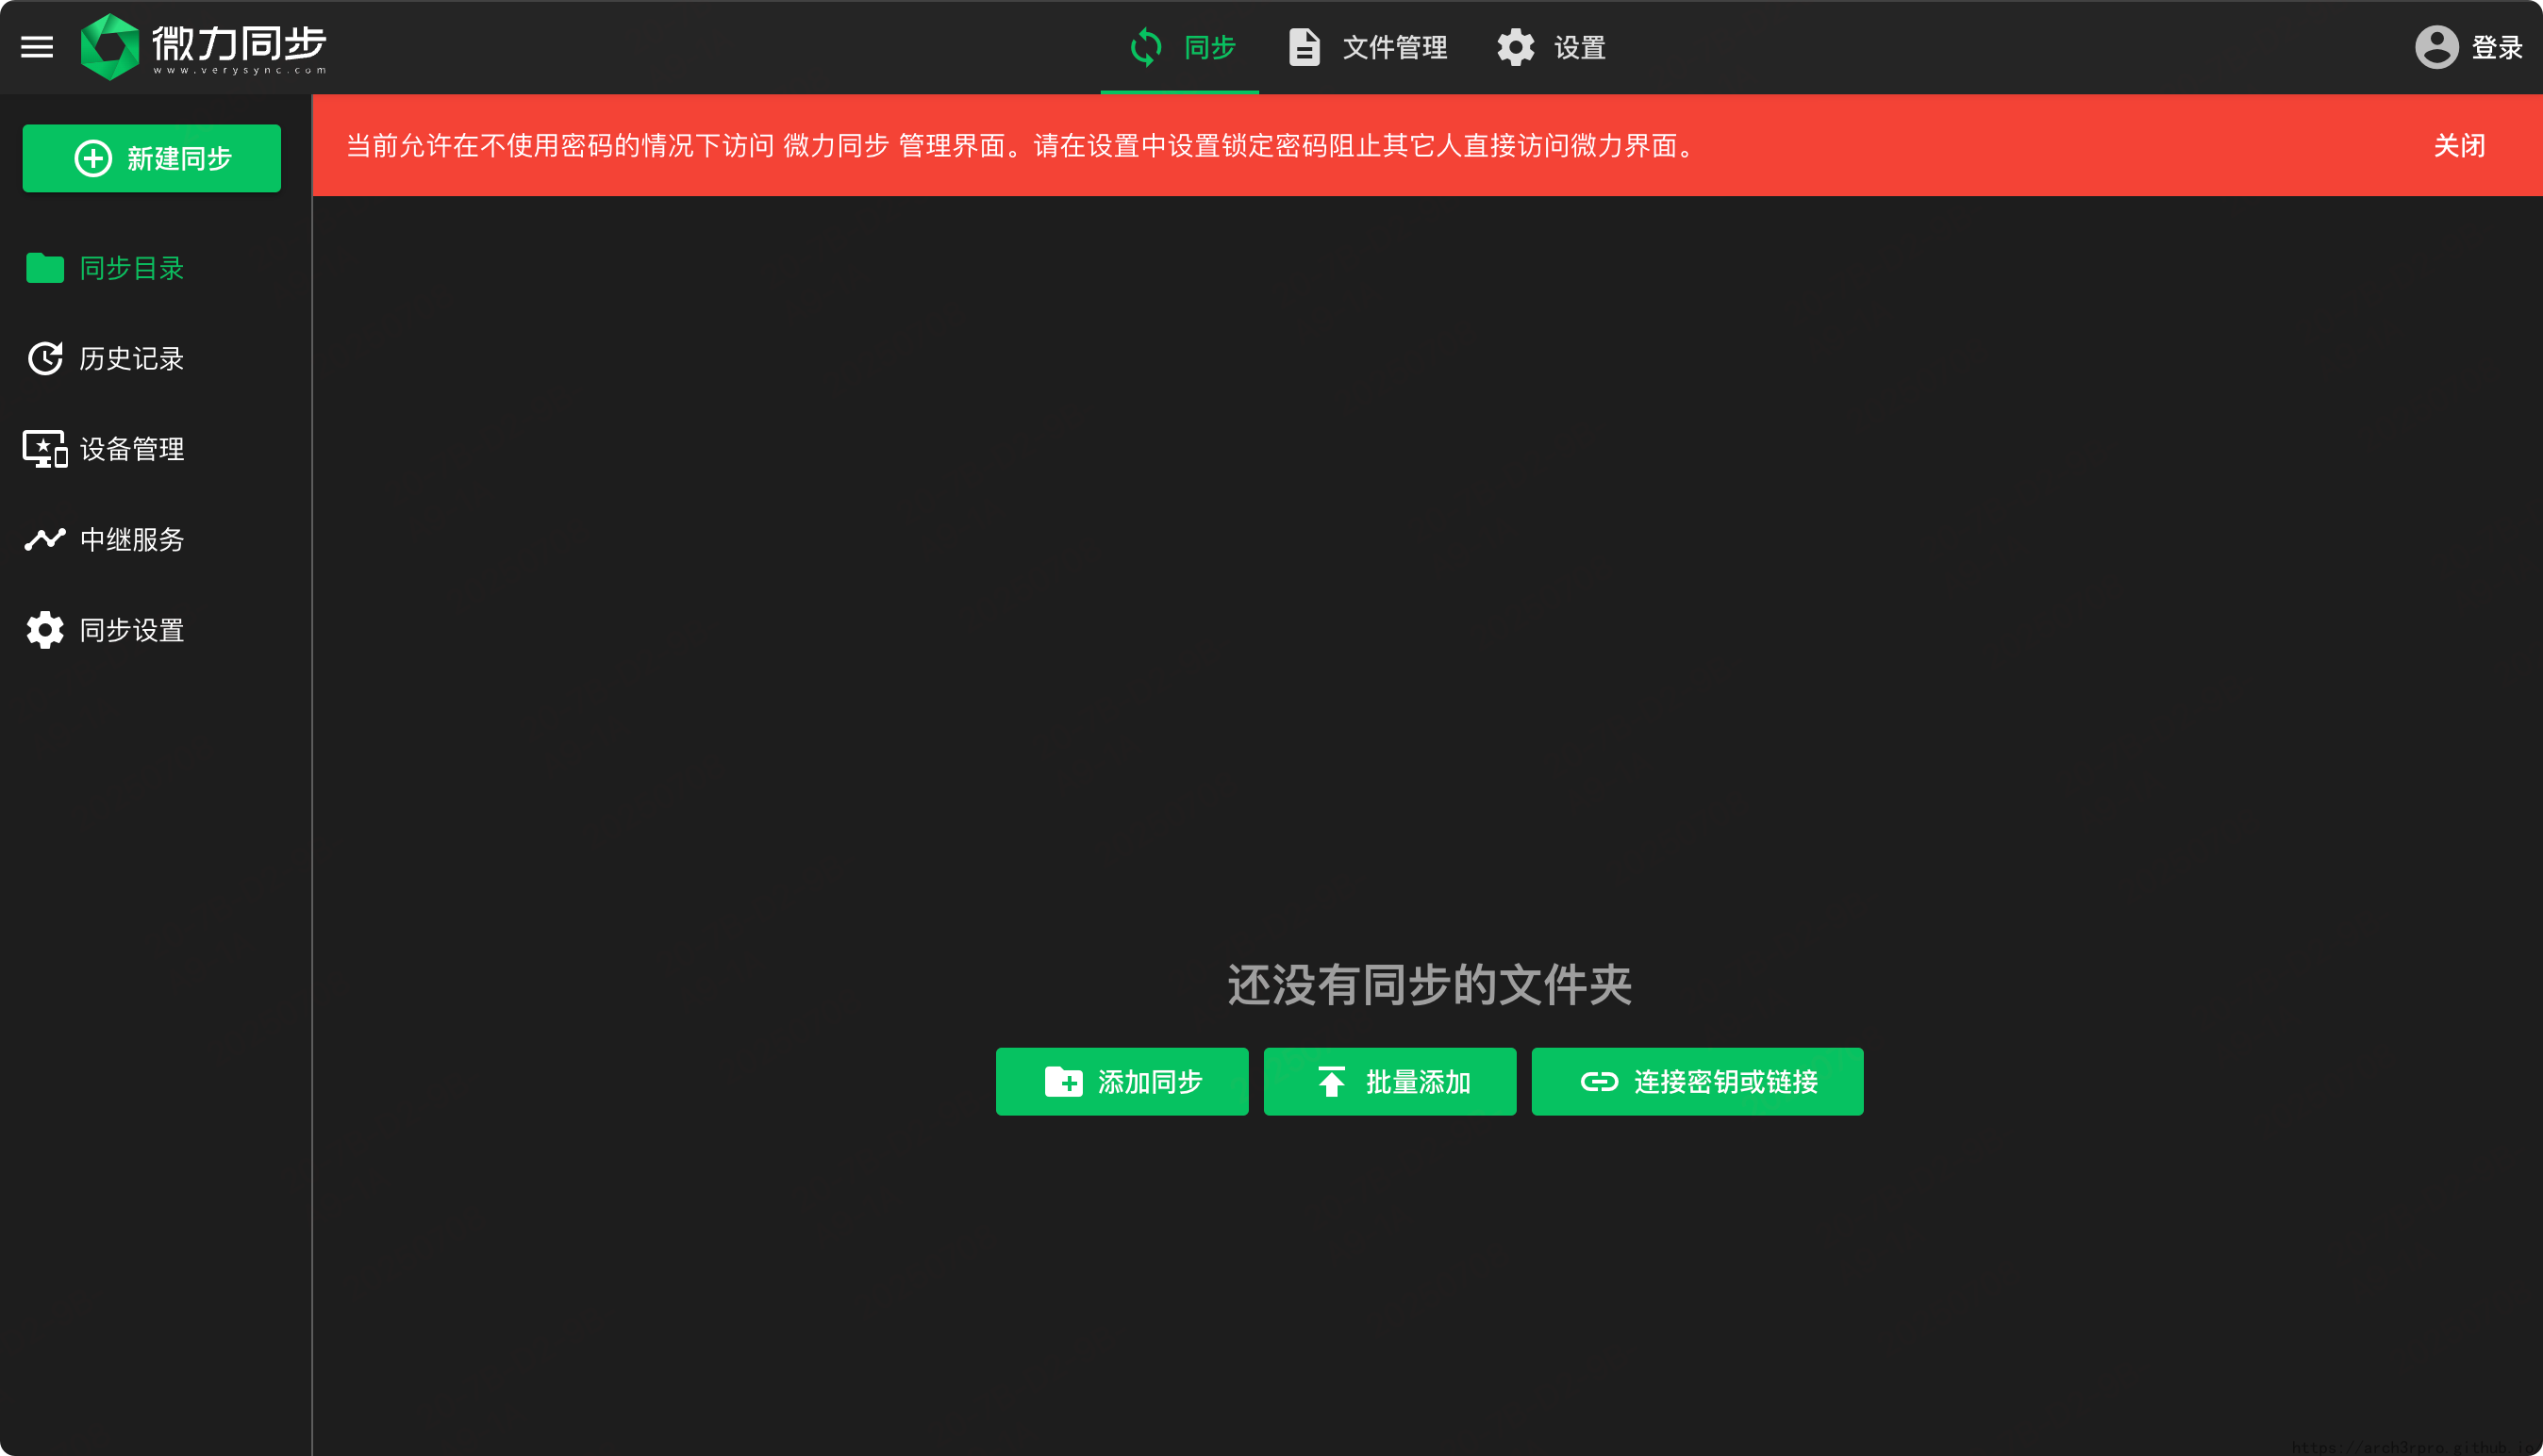Image resolution: width=2543 pixels, height=1456 pixels.
Task: Click the 文件管理 document icon
Action: 1304,47
